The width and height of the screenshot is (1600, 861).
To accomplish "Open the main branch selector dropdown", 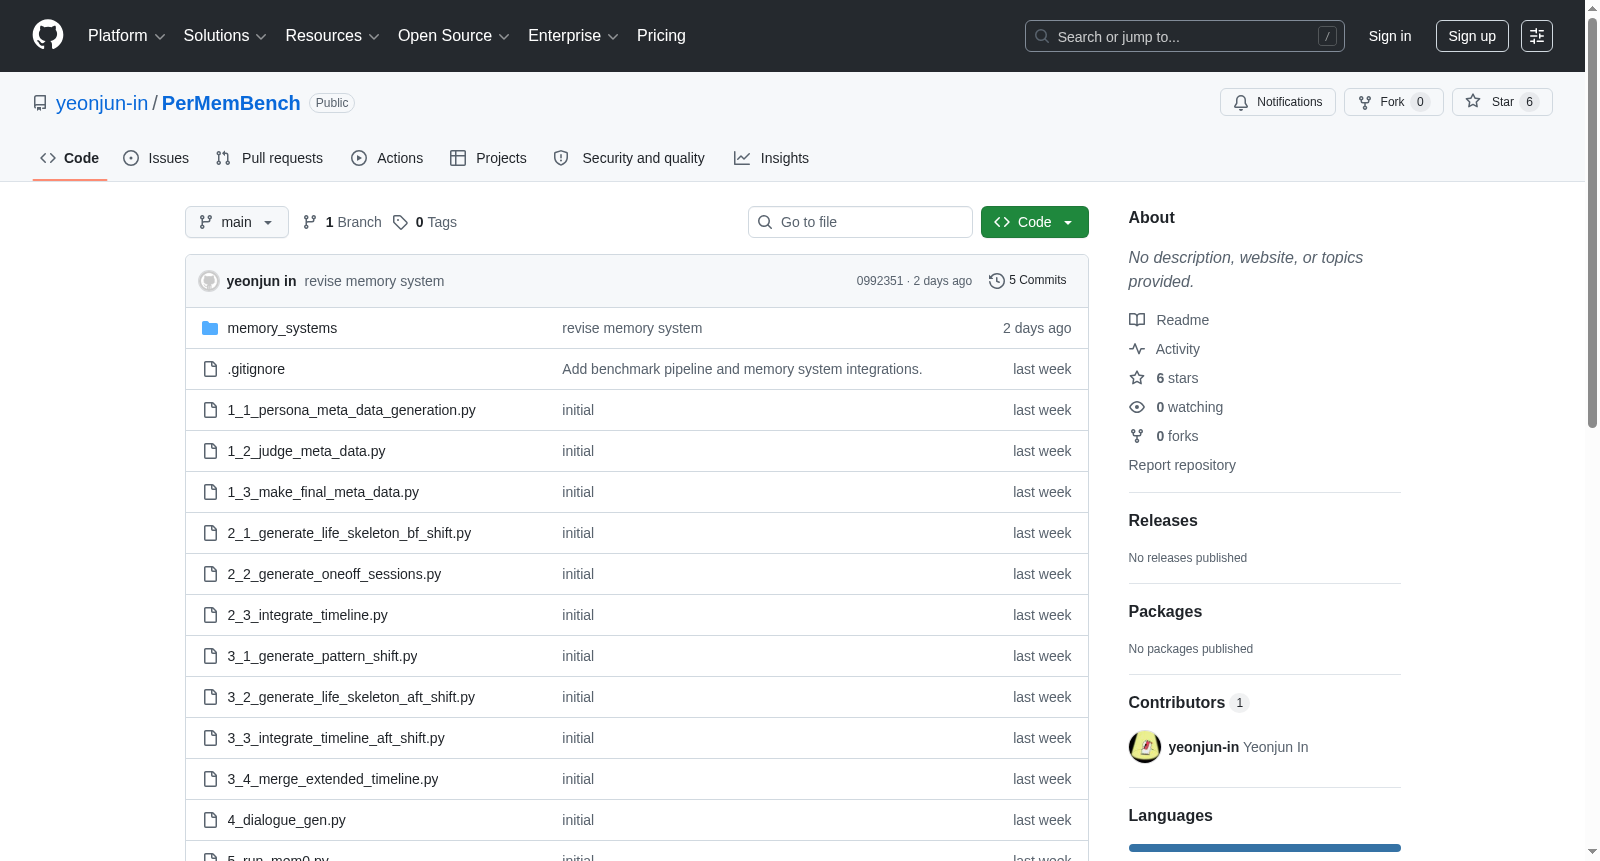I will [237, 222].
